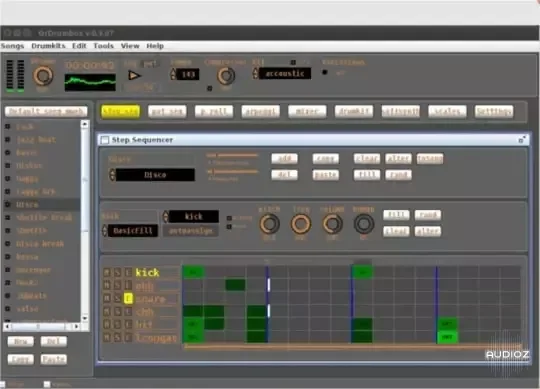Open the Songs menu

tap(12, 46)
